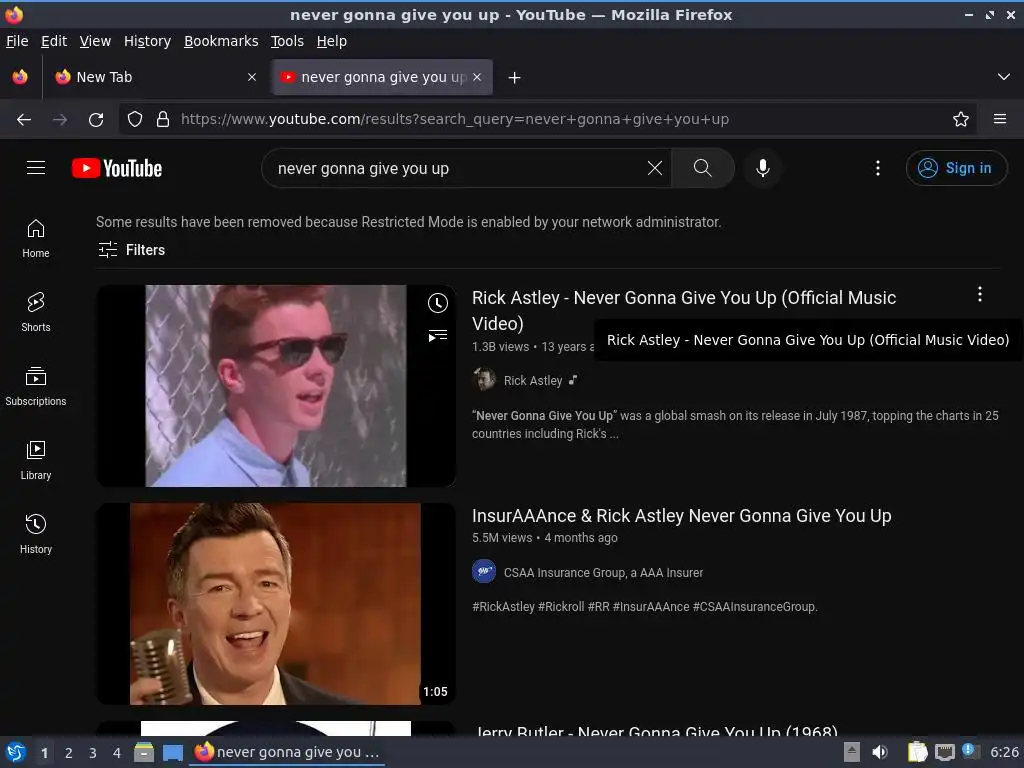Switch to workspace 3 in taskbar
This screenshot has height=768, width=1024.
click(x=93, y=753)
